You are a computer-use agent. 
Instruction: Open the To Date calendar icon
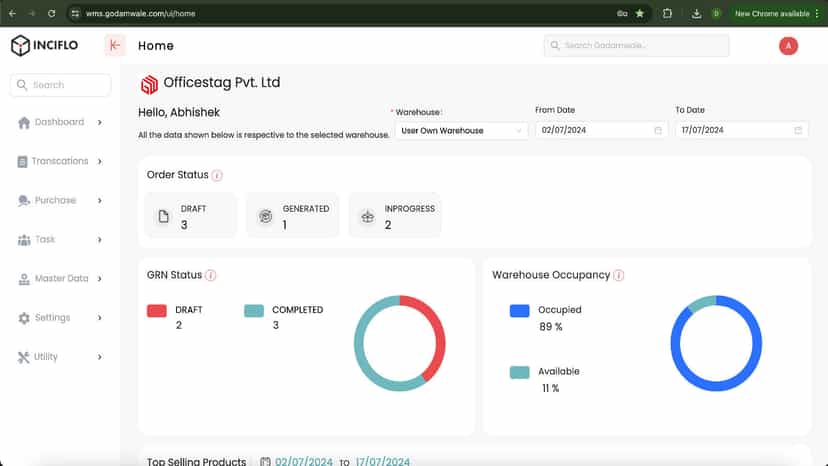(798, 130)
